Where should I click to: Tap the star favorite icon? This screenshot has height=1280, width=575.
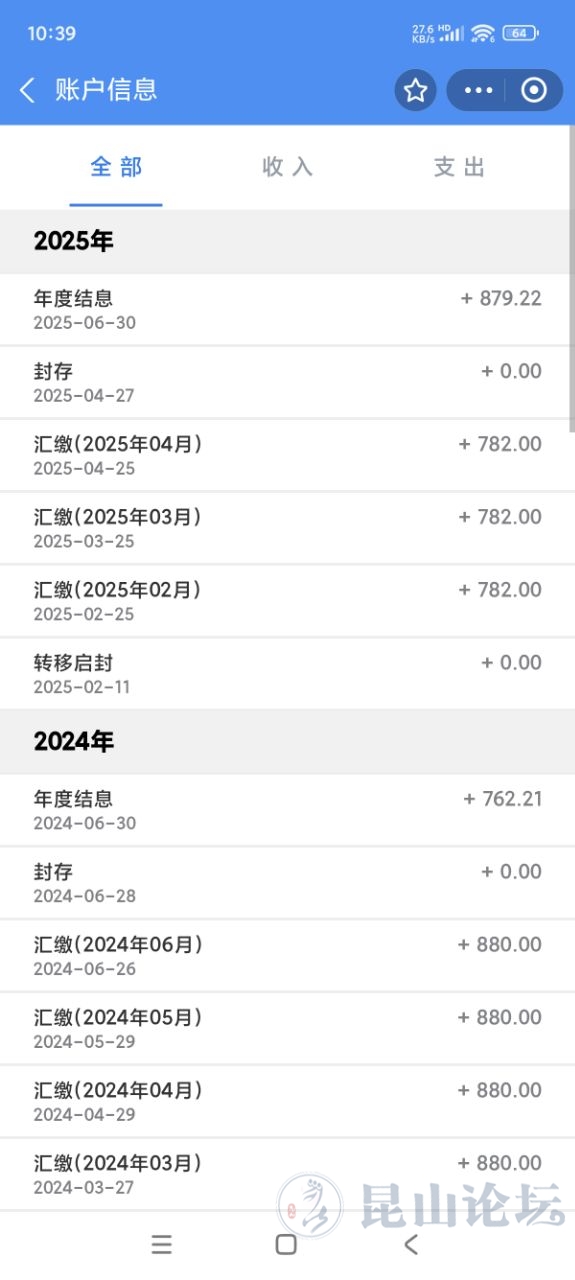[x=416, y=91]
